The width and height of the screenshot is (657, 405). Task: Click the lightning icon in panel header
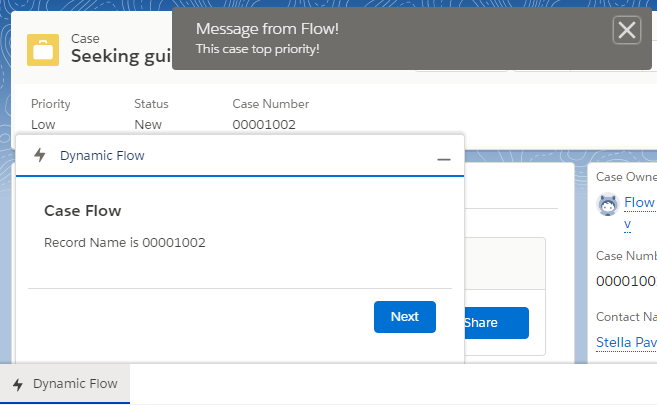click(x=40, y=155)
